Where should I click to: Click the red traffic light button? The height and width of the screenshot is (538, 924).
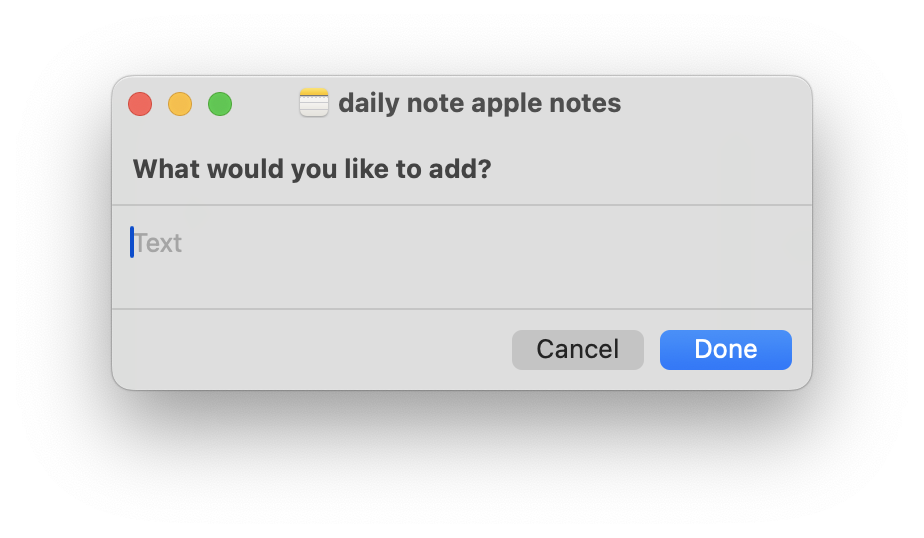pyautogui.click(x=140, y=104)
